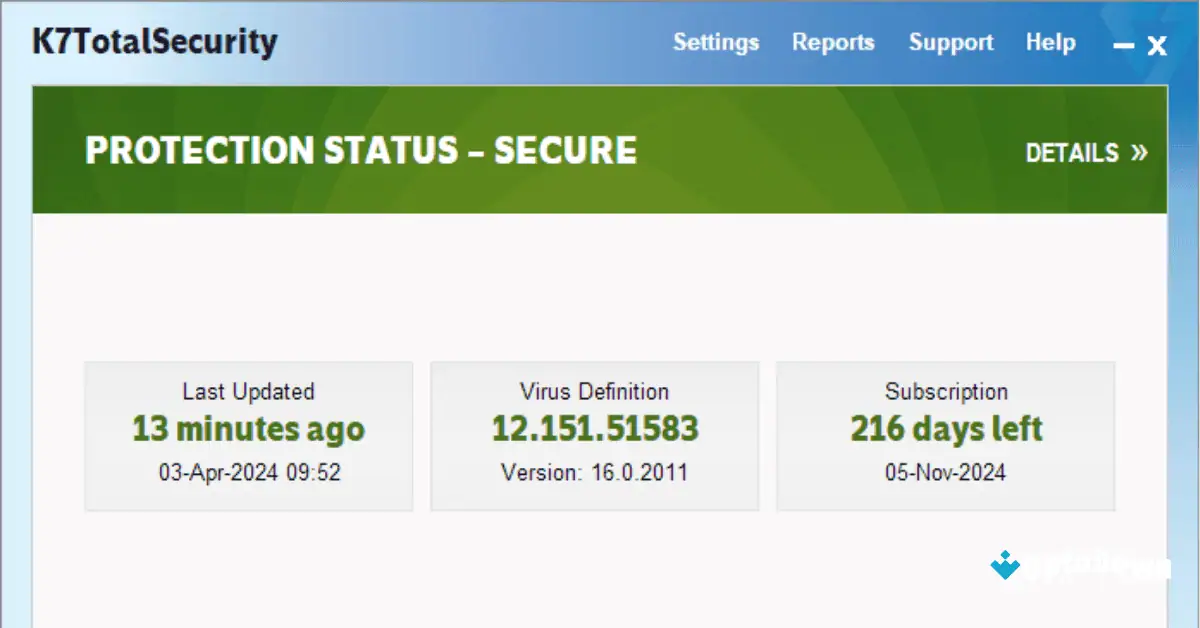Click the K7TotalSecurity logo text
This screenshot has height=628, width=1200.
tap(155, 42)
